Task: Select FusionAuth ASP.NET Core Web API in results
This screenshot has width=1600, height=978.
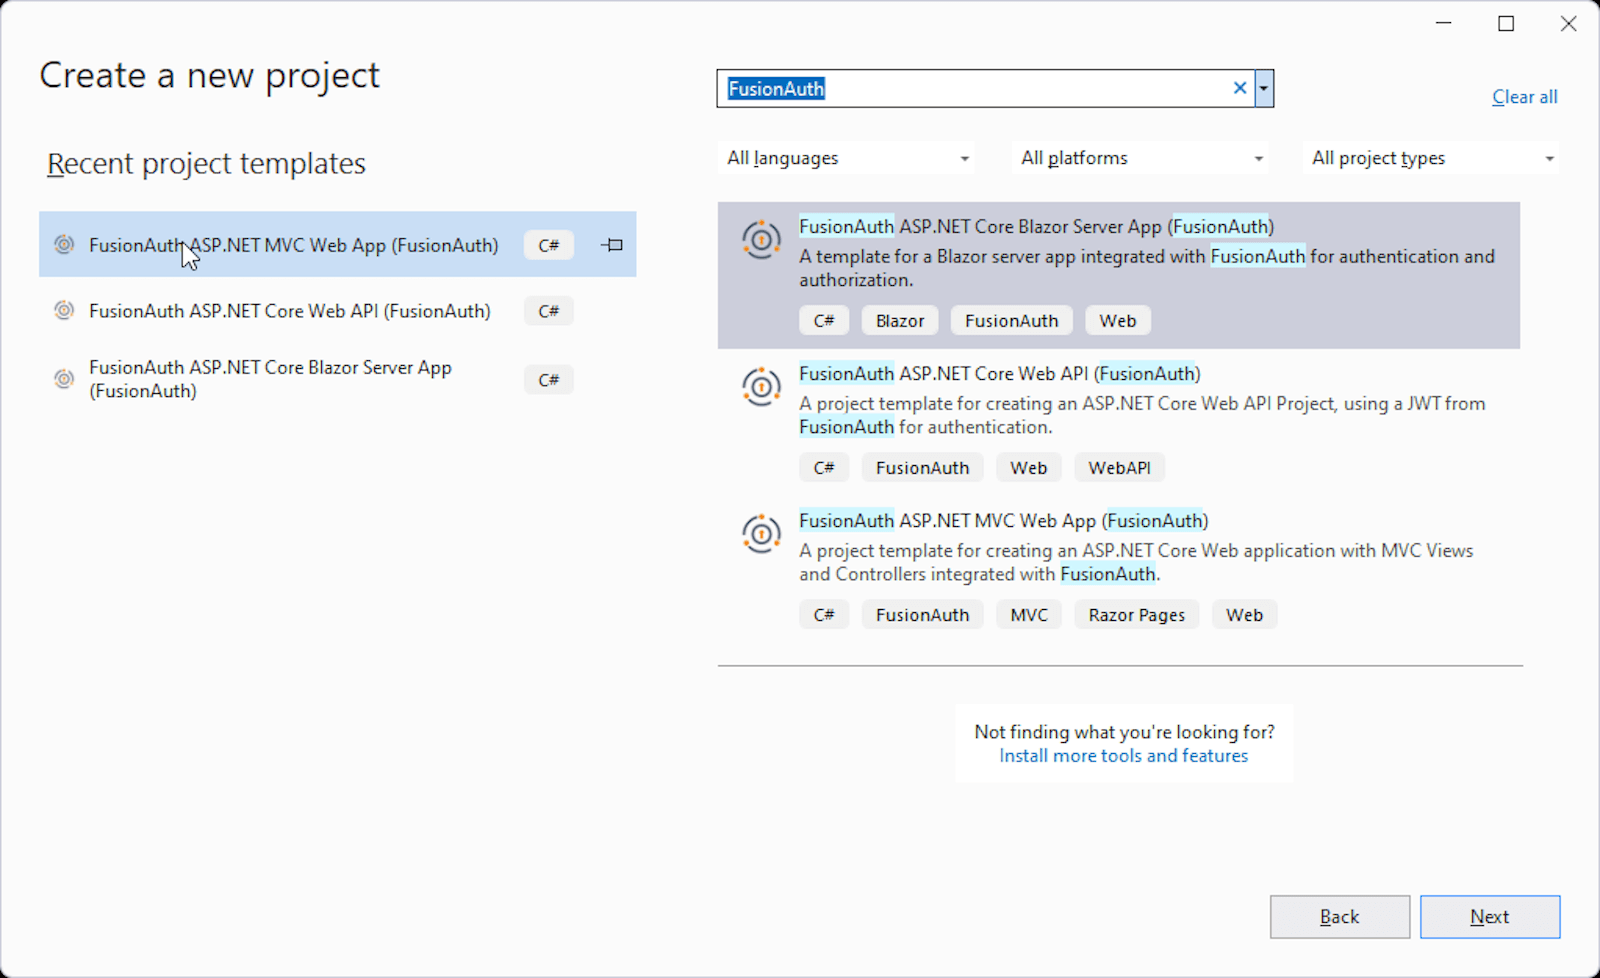Action: click(x=1000, y=374)
